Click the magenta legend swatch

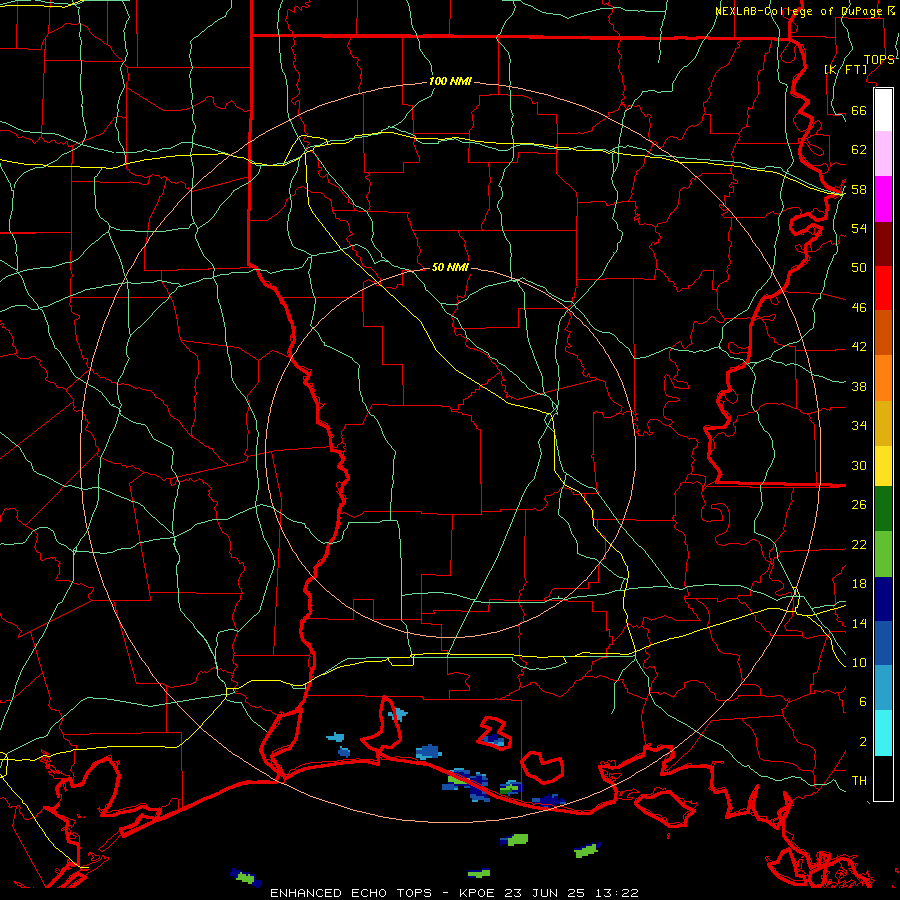pyautogui.click(x=883, y=199)
